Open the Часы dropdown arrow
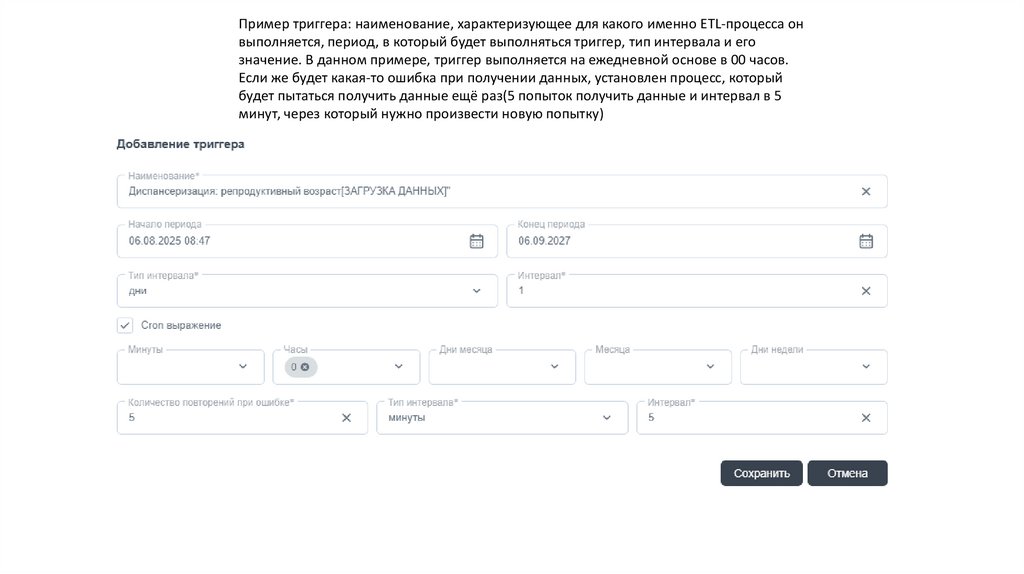 [x=399, y=367]
